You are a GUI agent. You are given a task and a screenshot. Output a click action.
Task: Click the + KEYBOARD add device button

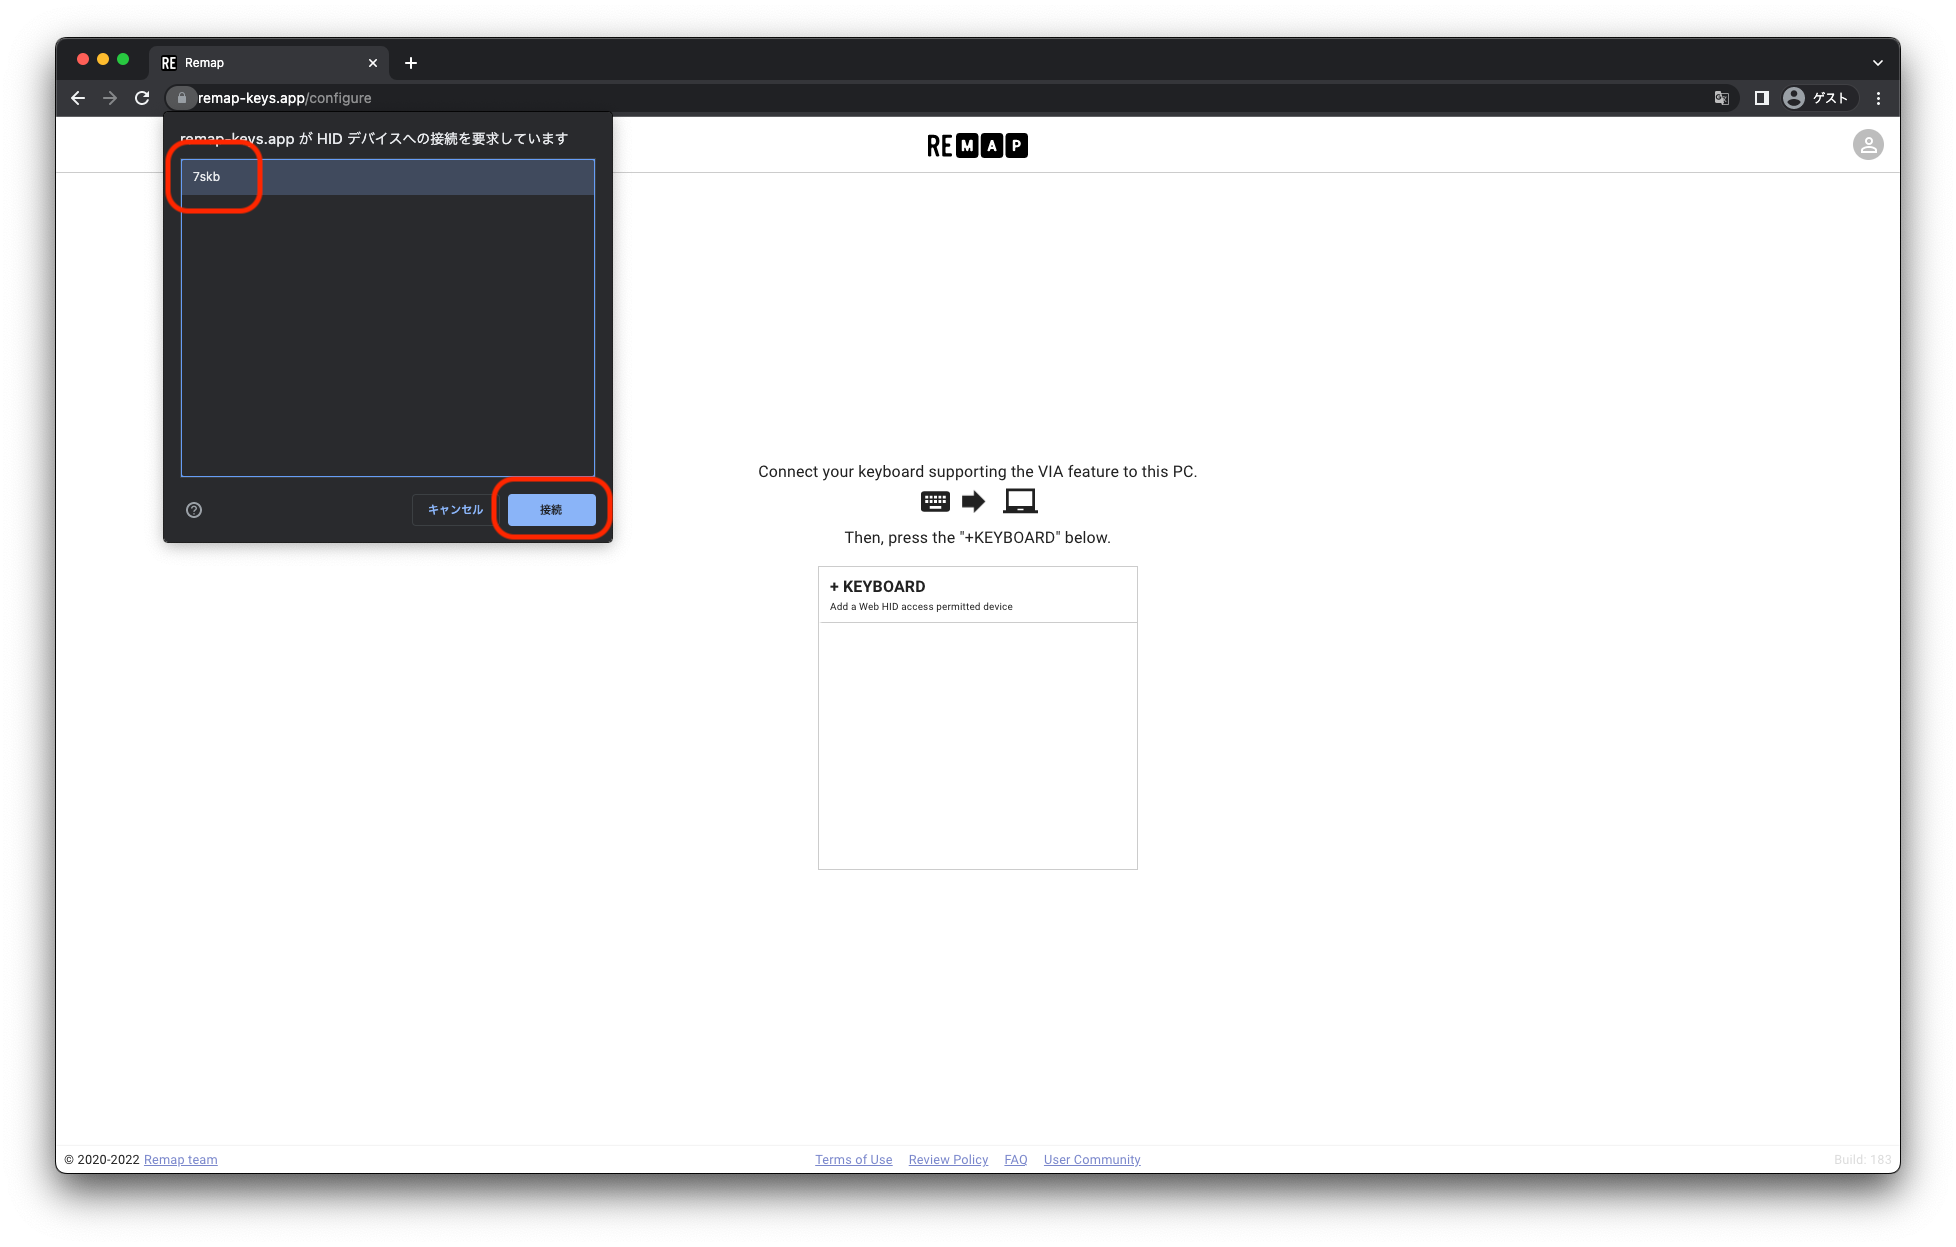(x=977, y=595)
